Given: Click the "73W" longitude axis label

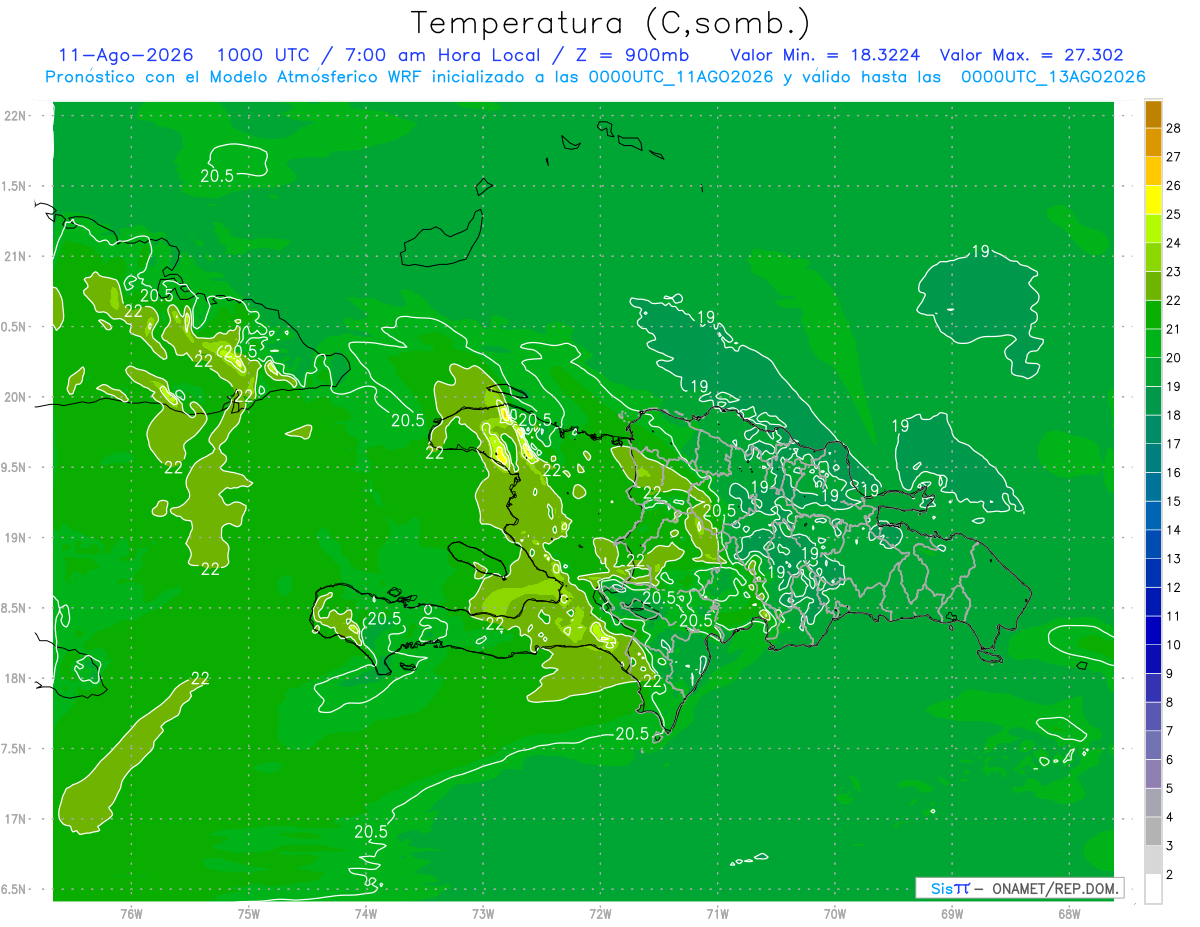Looking at the screenshot, I should tap(483, 913).
